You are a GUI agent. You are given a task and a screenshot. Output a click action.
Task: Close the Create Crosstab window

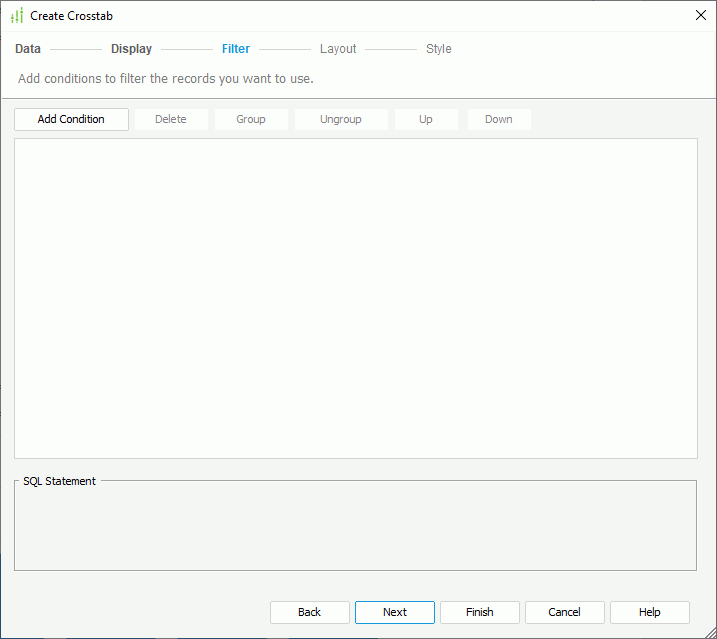[701, 15]
